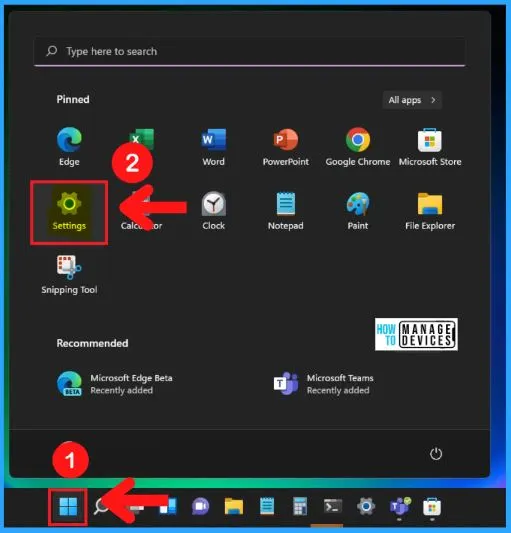Launch PowerPoint pinned app
This screenshot has height=533, width=511.
(x=286, y=146)
